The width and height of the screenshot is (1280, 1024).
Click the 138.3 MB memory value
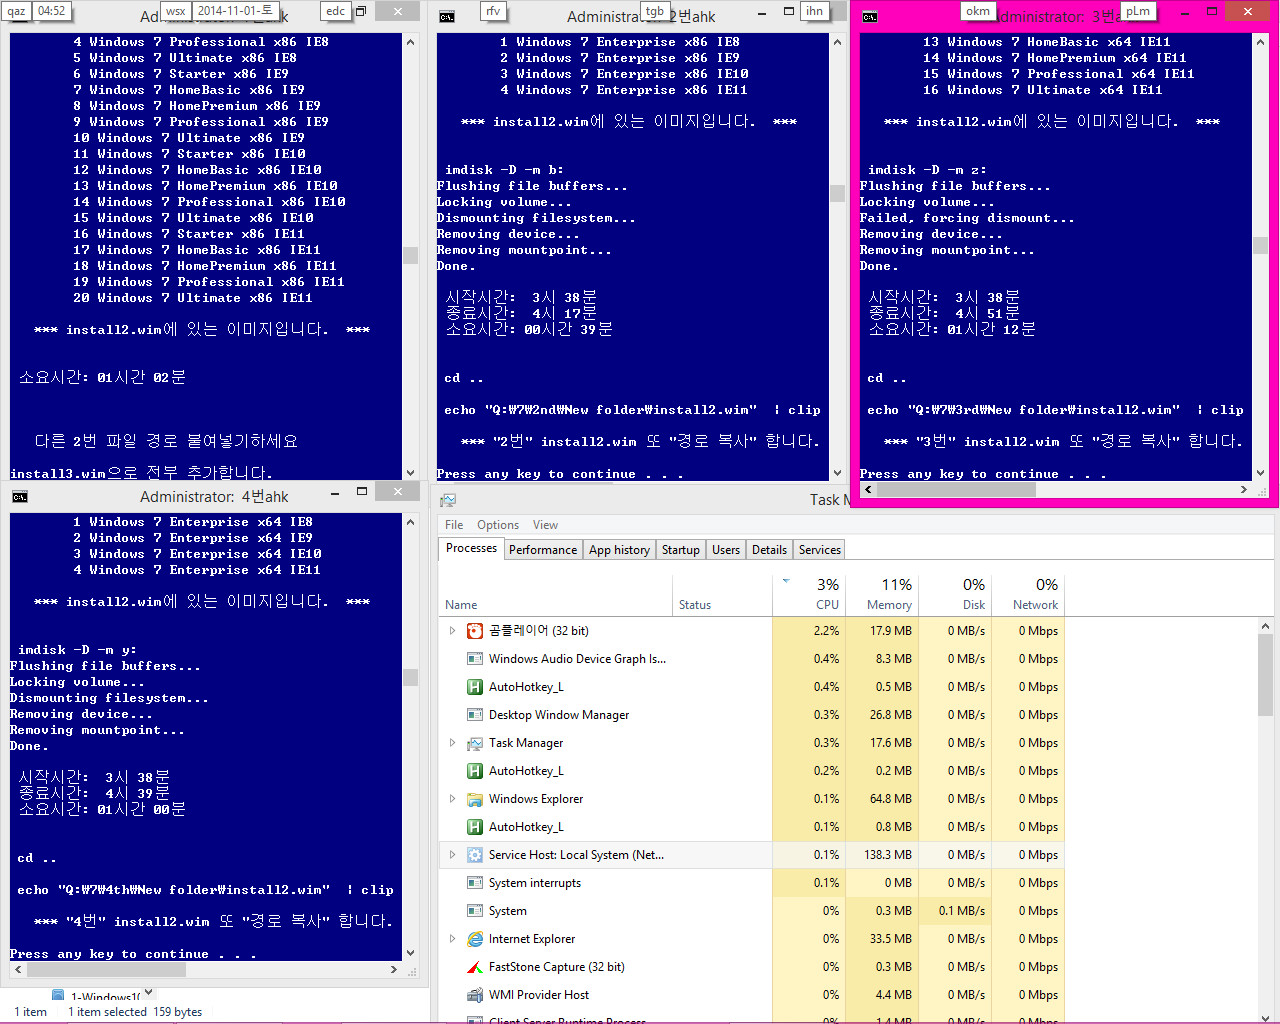click(888, 855)
